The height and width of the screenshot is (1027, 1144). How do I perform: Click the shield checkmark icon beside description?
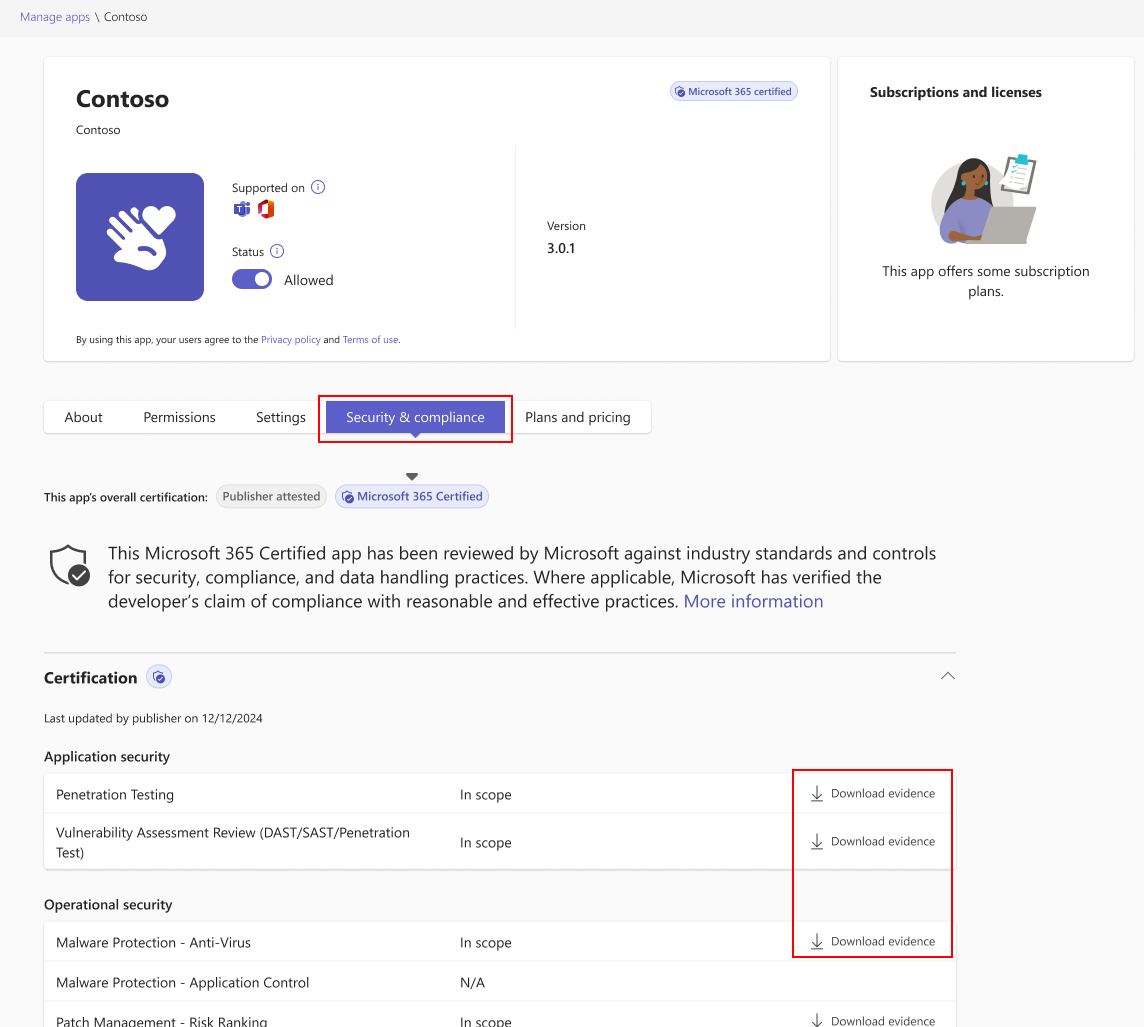click(70, 566)
